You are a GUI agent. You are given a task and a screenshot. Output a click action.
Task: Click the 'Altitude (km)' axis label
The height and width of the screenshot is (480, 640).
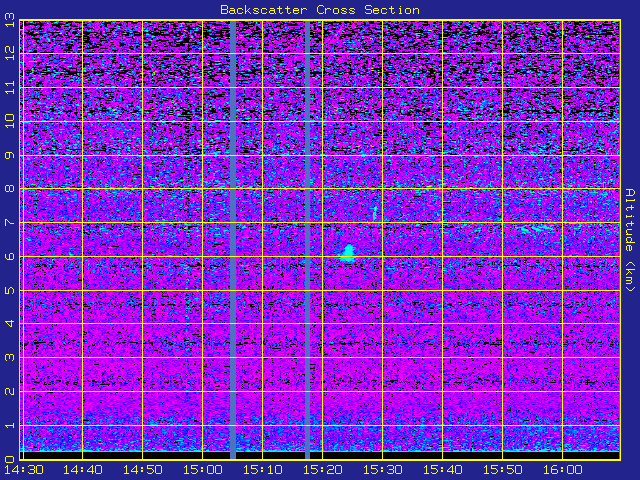pyautogui.click(x=630, y=240)
